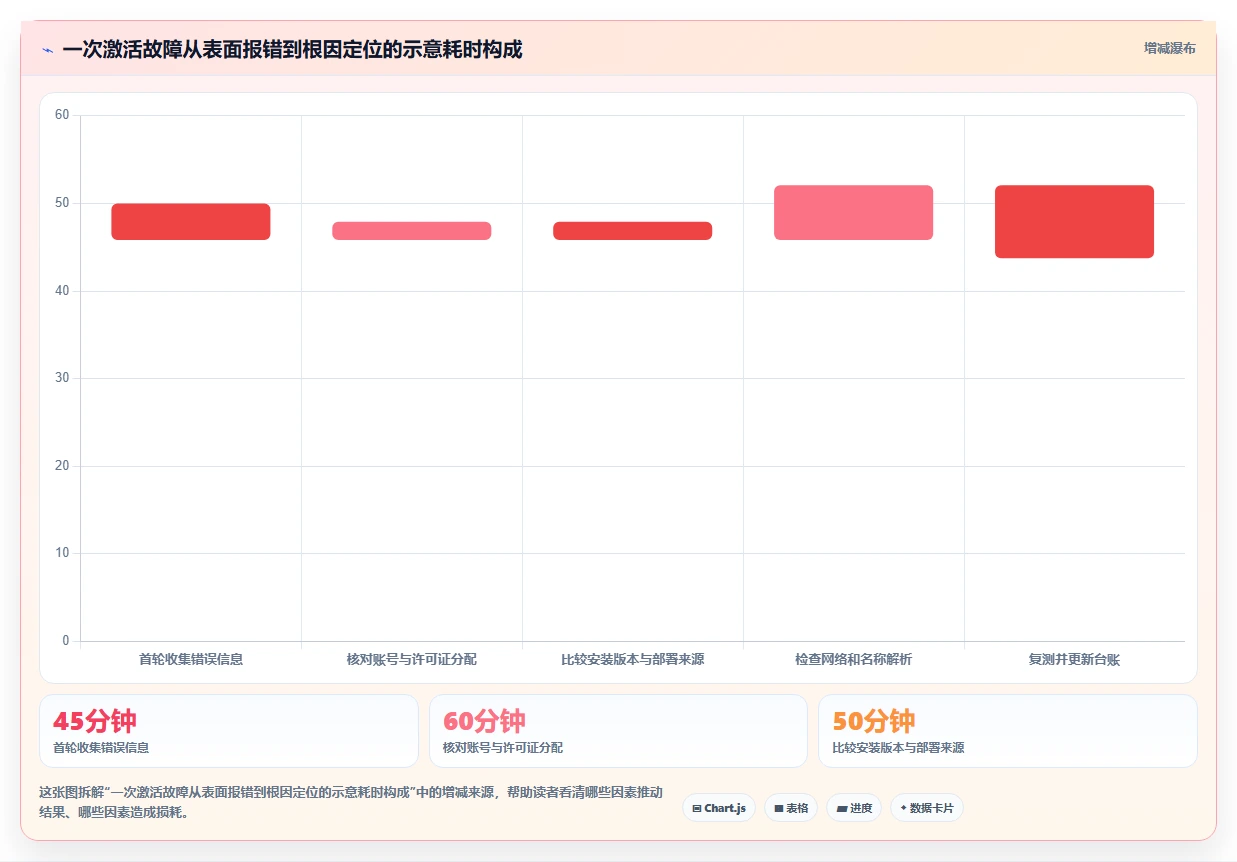Click y-axis tick value 50
The height and width of the screenshot is (862, 1237).
[x=62, y=203]
